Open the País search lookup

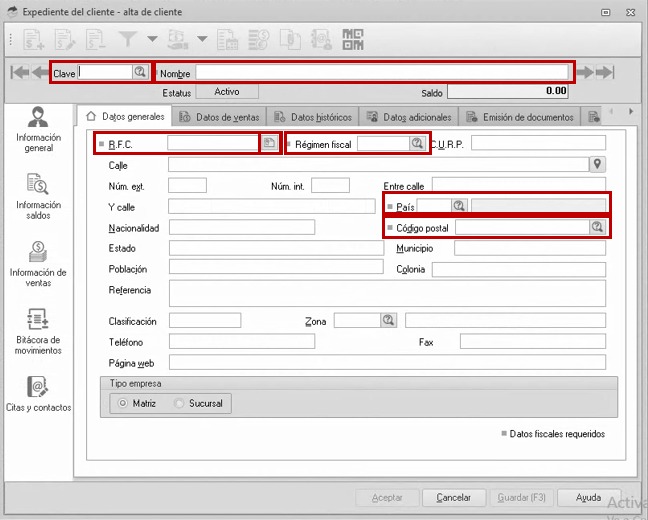coord(458,206)
